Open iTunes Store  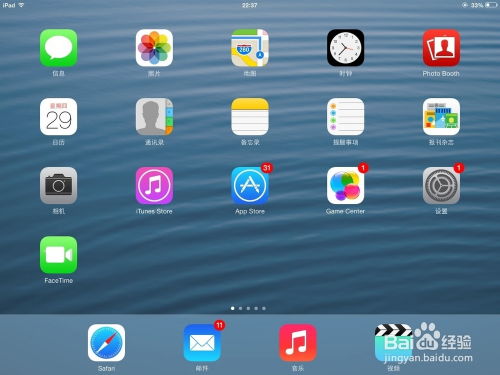pos(154,186)
